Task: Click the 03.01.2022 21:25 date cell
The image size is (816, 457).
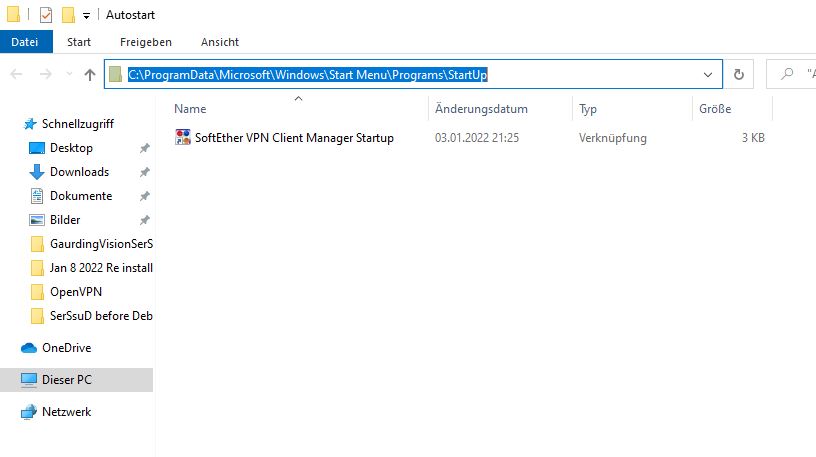Action: (x=477, y=138)
